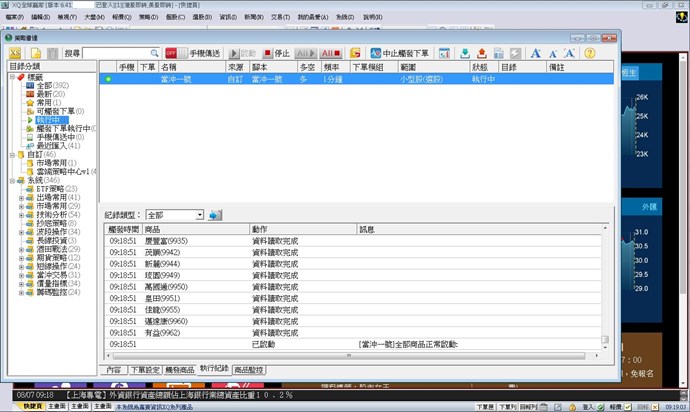Click the export icon beside 紀錄類型 dropdown

coord(215,215)
